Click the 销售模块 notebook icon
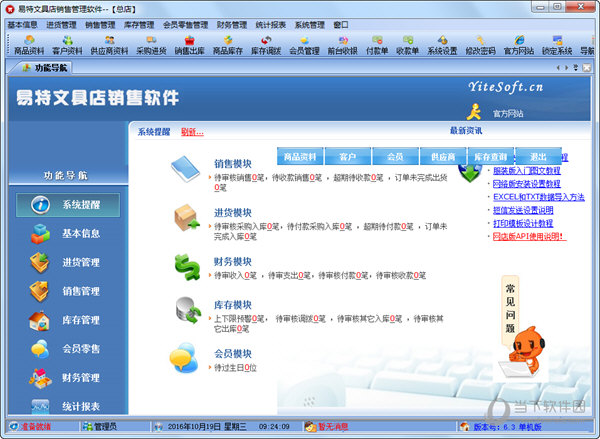 pyautogui.click(x=185, y=168)
